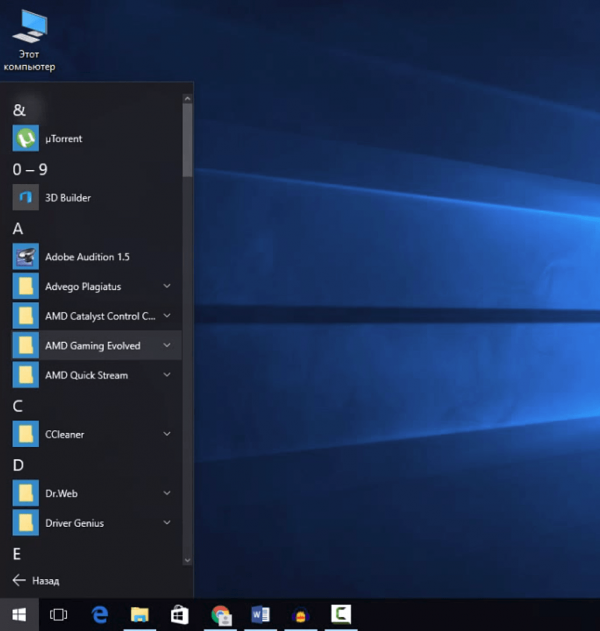Expand the AMD Quick Stream chevron

click(x=167, y=375)
